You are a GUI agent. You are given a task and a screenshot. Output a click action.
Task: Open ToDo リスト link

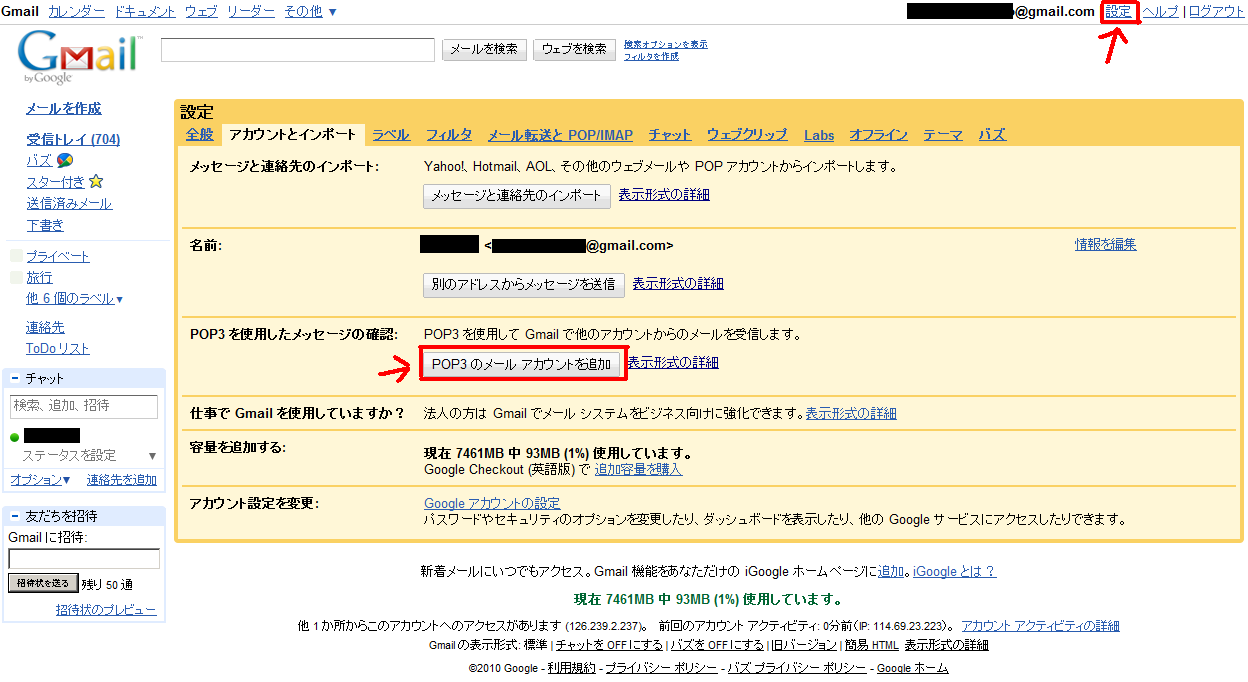tap(58, 349)
